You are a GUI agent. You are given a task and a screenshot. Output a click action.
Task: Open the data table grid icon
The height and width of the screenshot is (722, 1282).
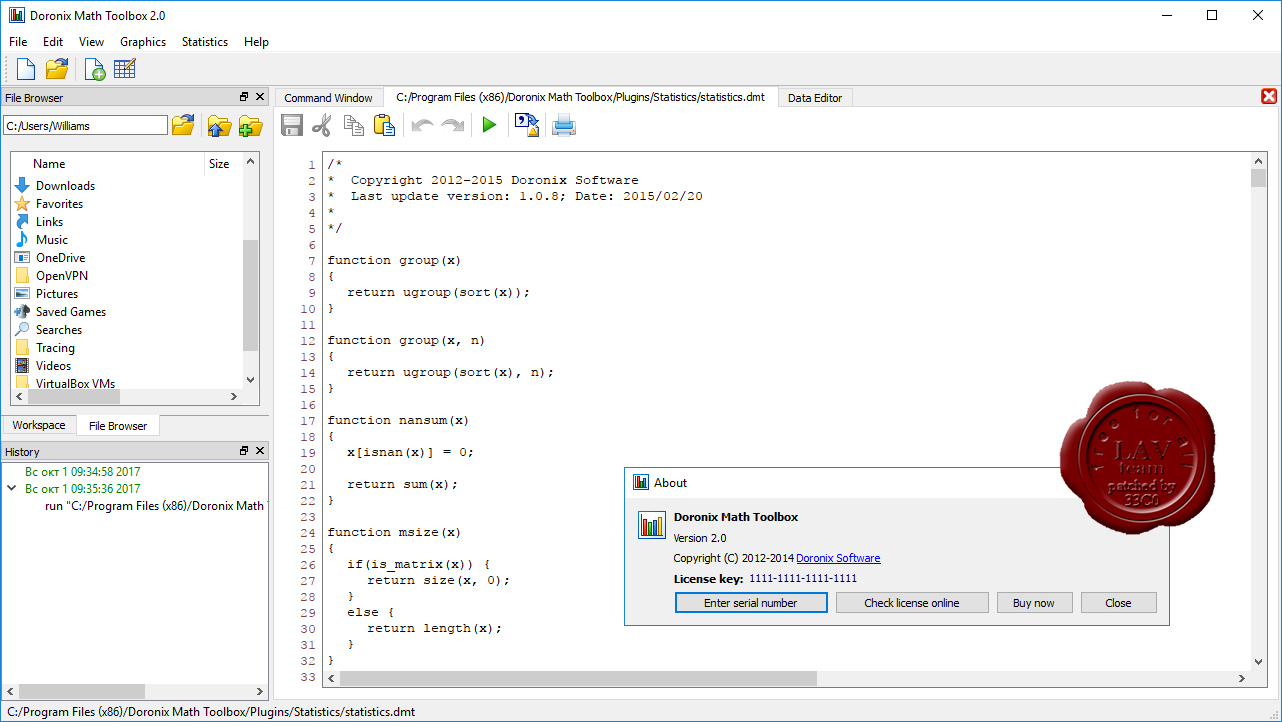point(125,69)
